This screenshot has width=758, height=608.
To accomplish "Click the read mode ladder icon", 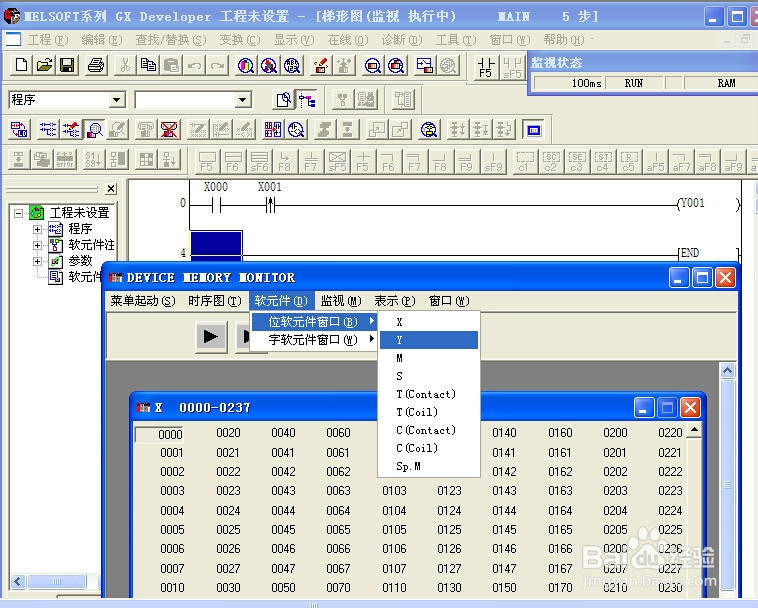I will (x=48, y=130).
